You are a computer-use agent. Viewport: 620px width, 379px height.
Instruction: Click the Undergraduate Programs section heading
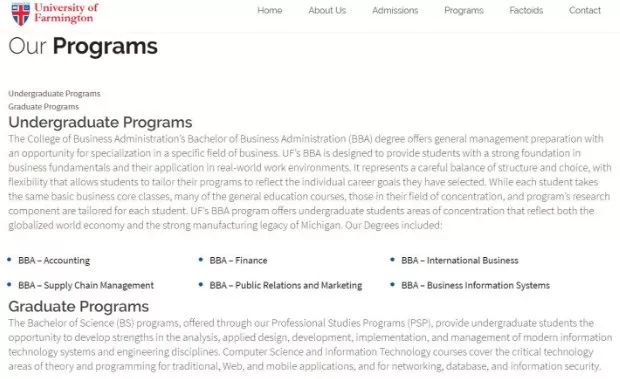tap(100, 123)
